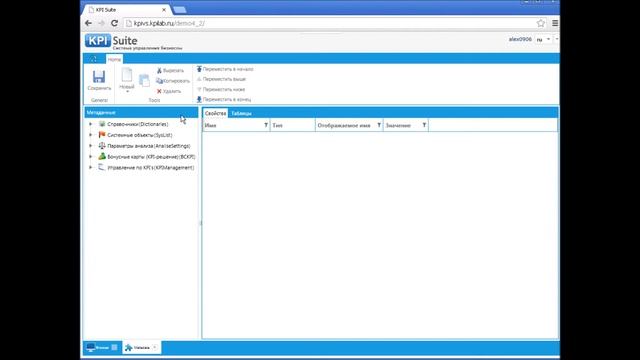
Task: Click the Тип column header
Action: coord(293,125)
